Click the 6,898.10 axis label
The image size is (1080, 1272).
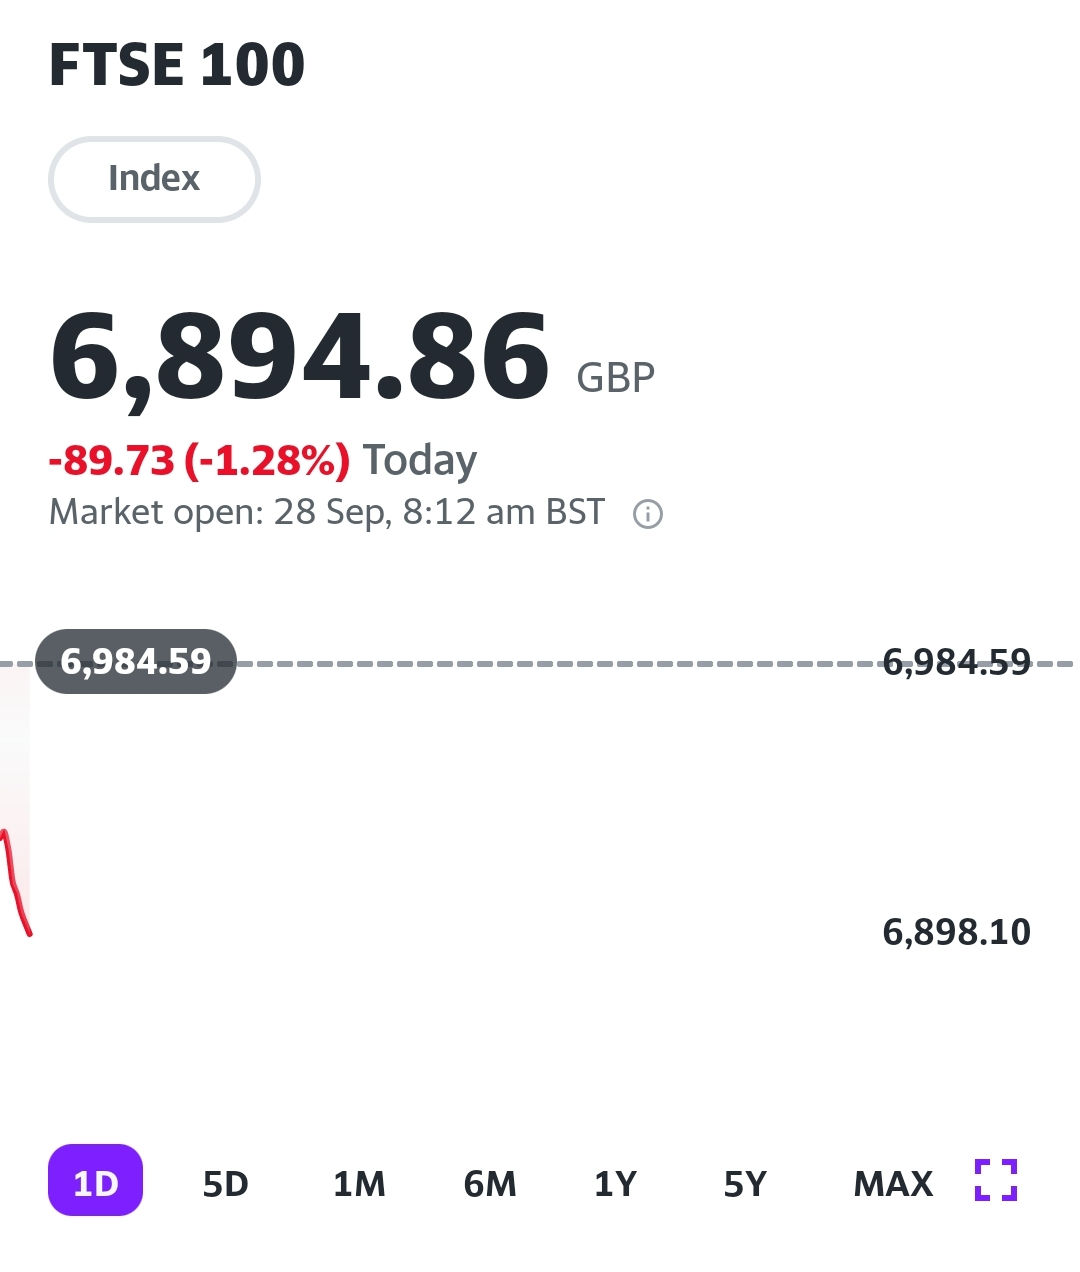pyautogui.click(x=956, y=932)
